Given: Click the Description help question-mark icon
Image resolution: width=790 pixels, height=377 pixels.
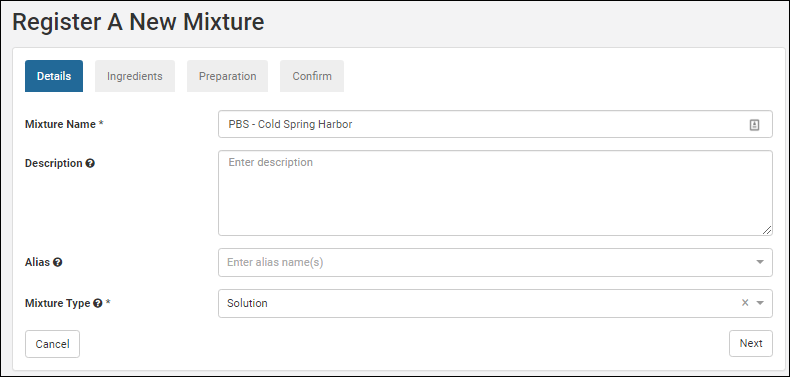Looking at the screenshot, I should pyautogui.click(x=90, y=163).
